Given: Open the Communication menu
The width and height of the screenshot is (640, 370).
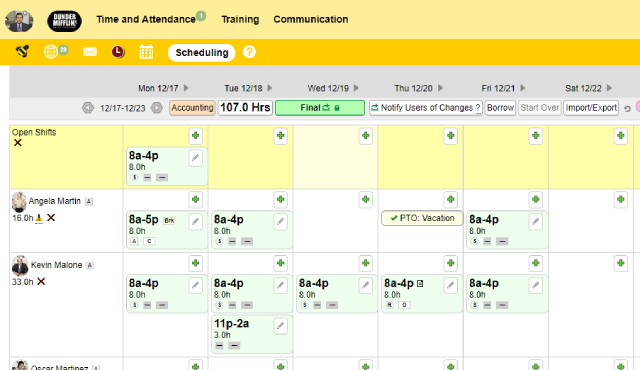Looking at the screenshot, I should 311,19.
